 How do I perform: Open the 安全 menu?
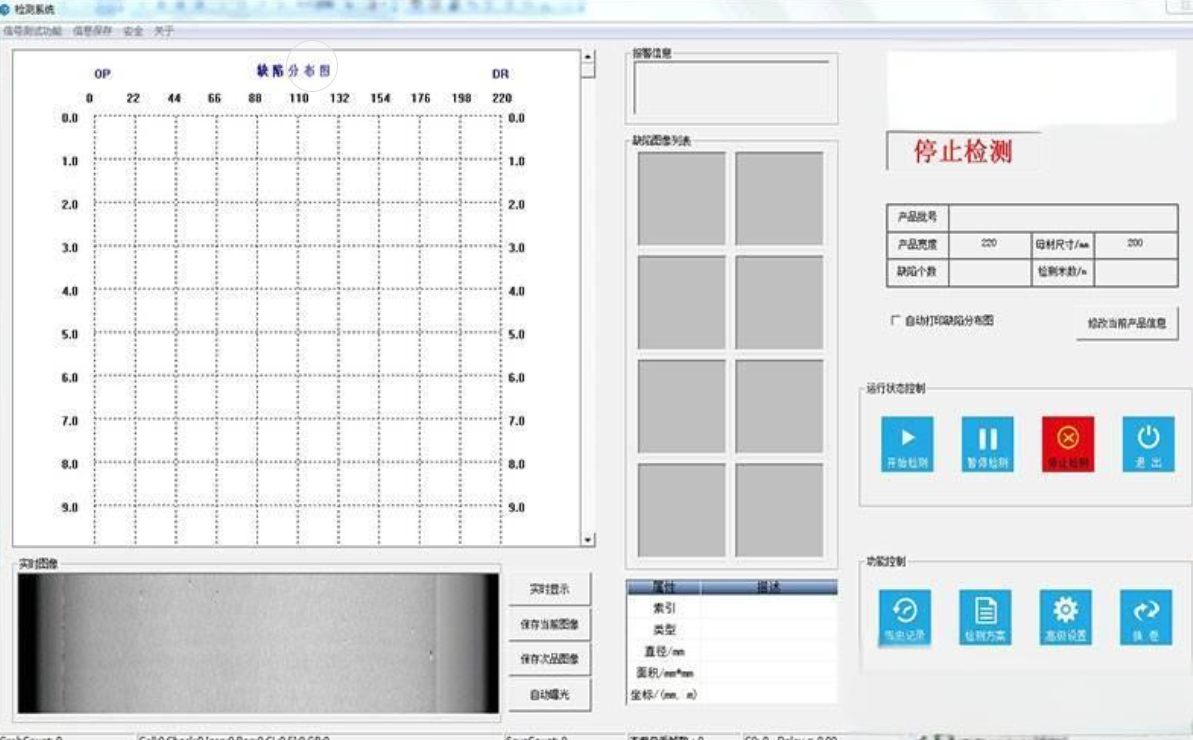(x=133, y=31)
